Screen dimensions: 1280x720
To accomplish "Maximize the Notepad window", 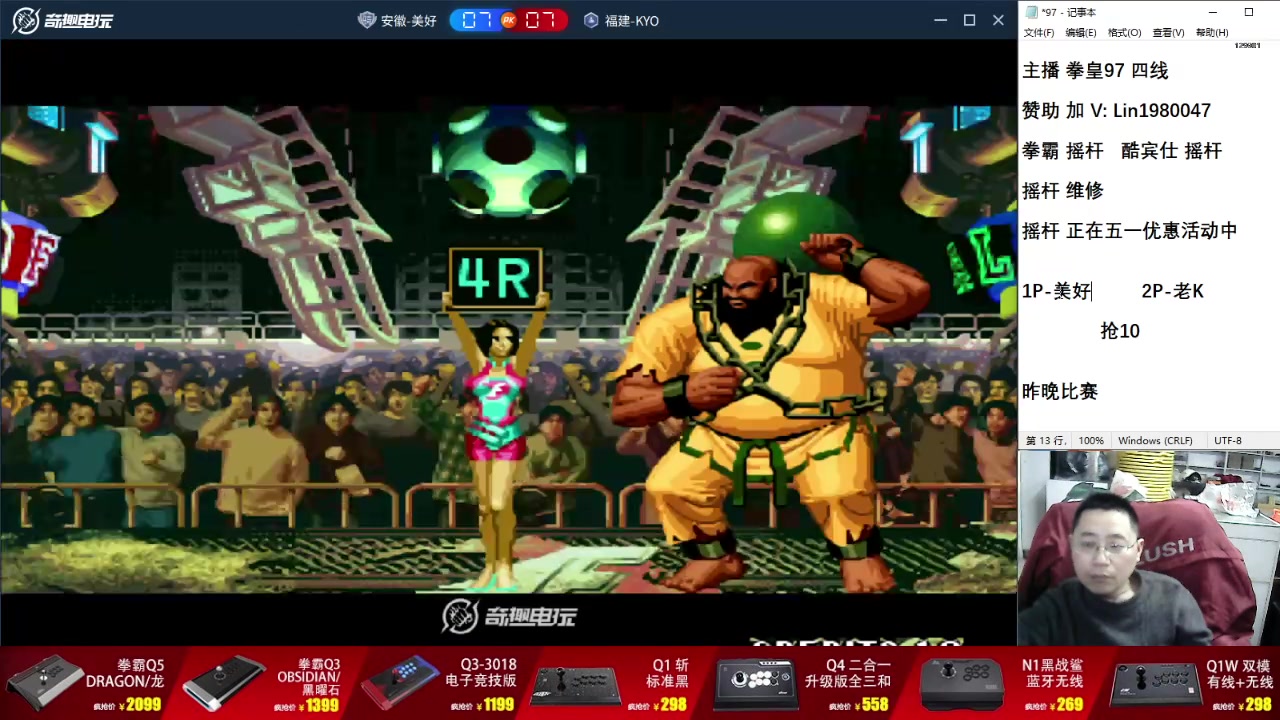I will tap(1249, 12).
